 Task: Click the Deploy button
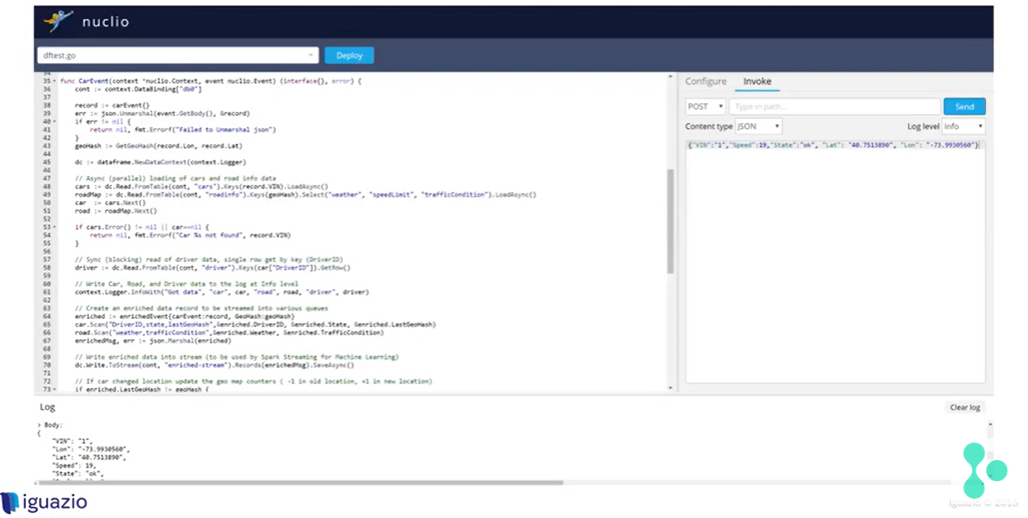pyautogui.click(x=349, y=55)
